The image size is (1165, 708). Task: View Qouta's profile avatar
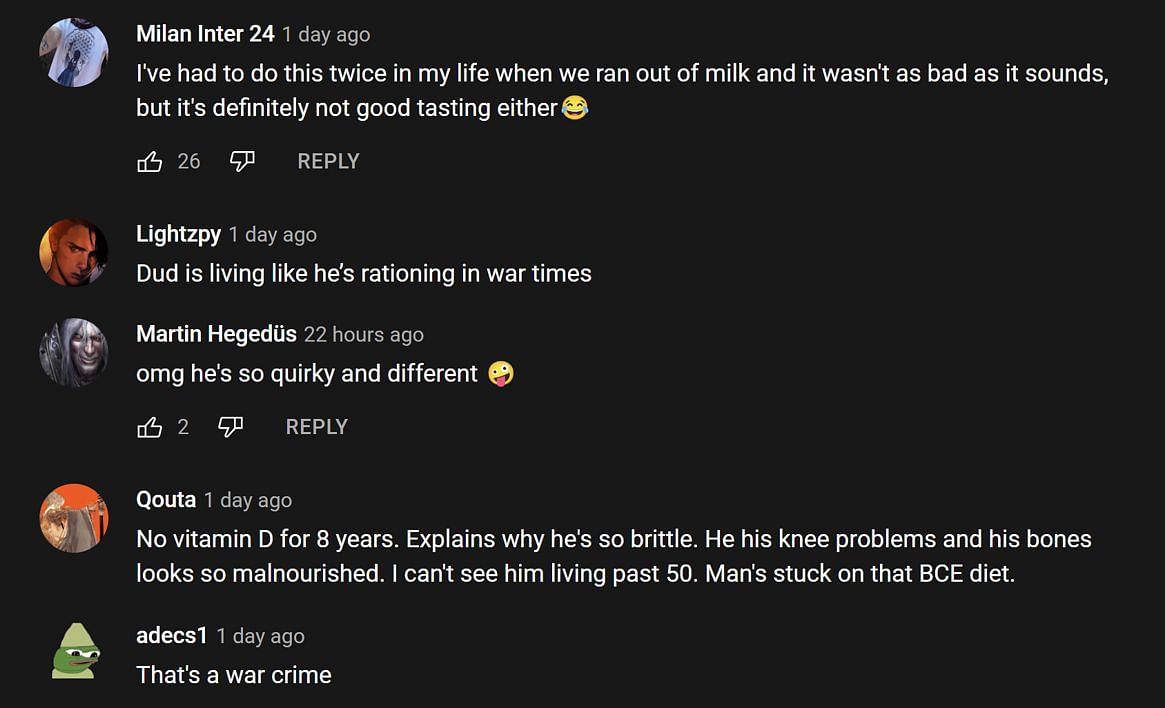tap(74, 518)
